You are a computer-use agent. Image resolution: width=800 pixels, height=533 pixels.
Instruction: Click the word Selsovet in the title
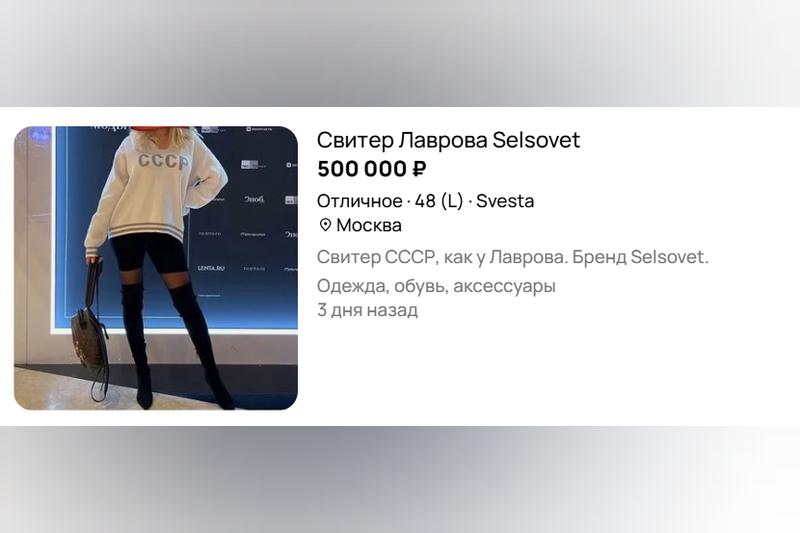pos(536,140)
